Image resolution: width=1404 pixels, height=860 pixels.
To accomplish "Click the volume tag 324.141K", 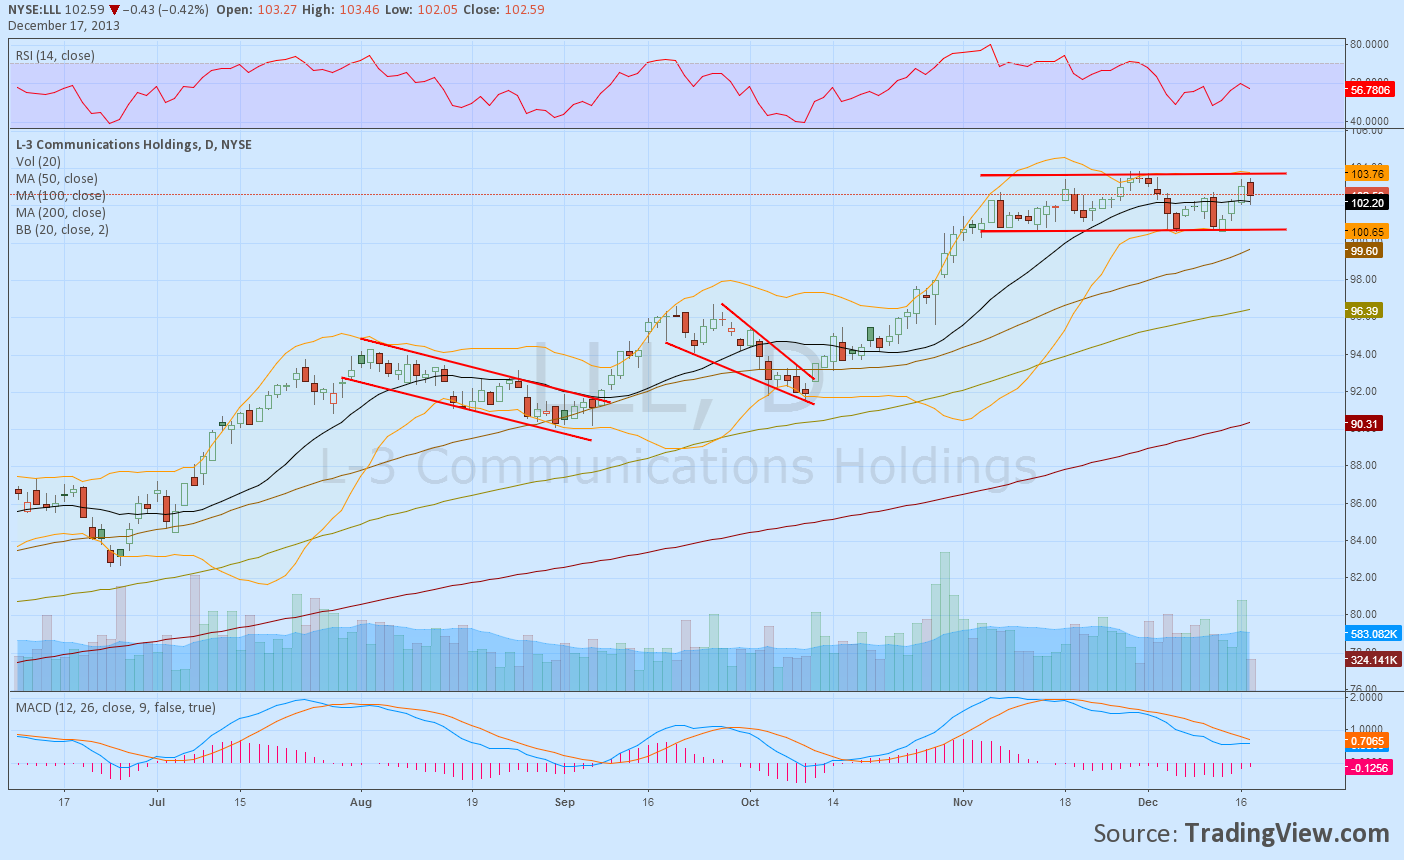I will click(x=1373, y=660).
